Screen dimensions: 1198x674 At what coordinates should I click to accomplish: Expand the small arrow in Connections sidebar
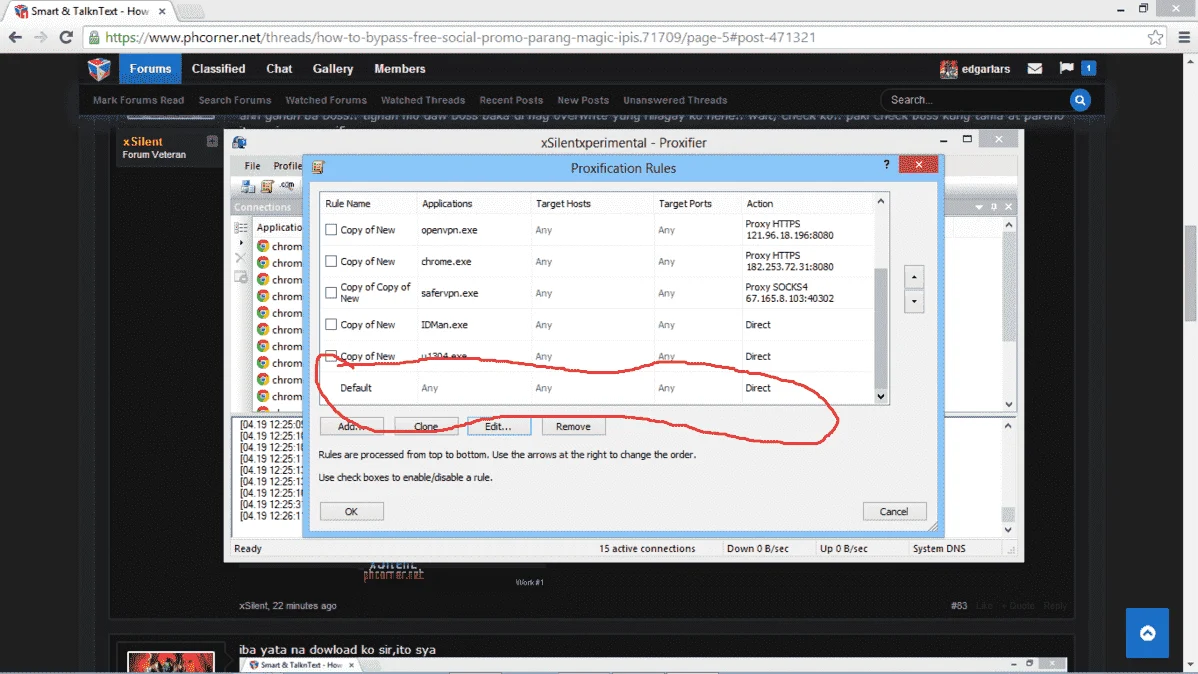(241, 243)
